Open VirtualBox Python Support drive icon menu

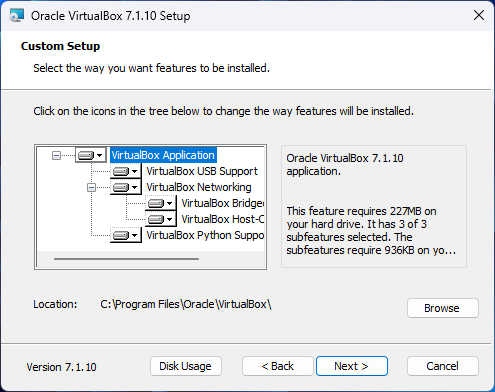126,235
